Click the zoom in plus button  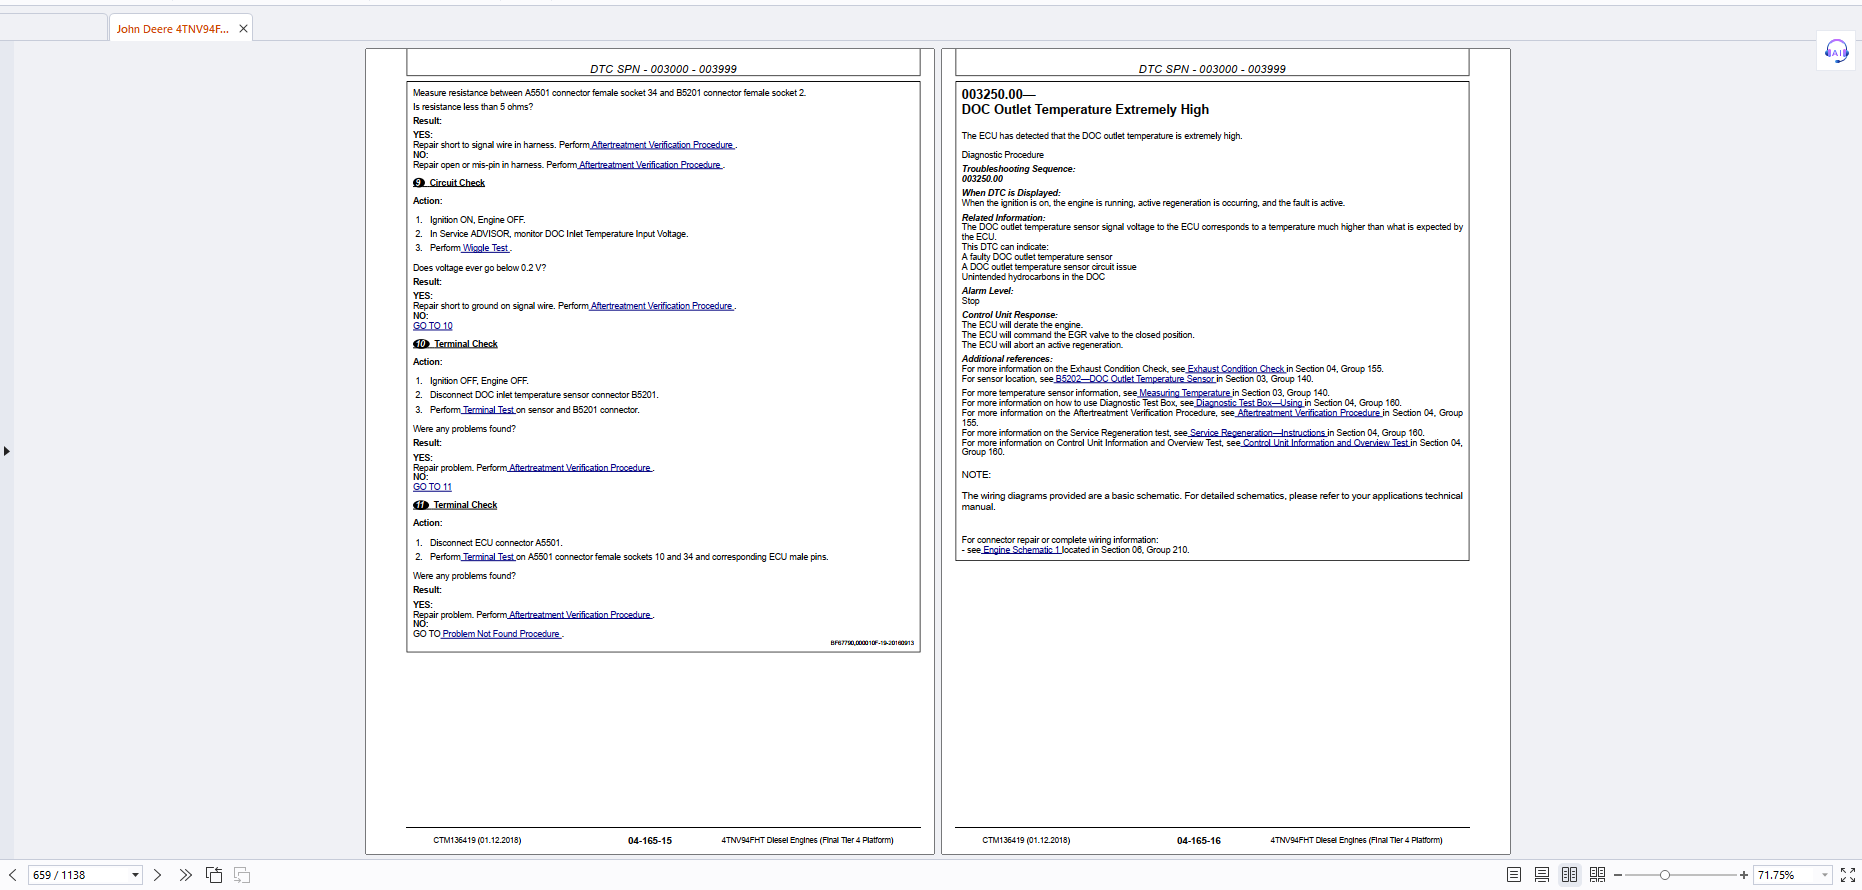[x=1744, y=875]
